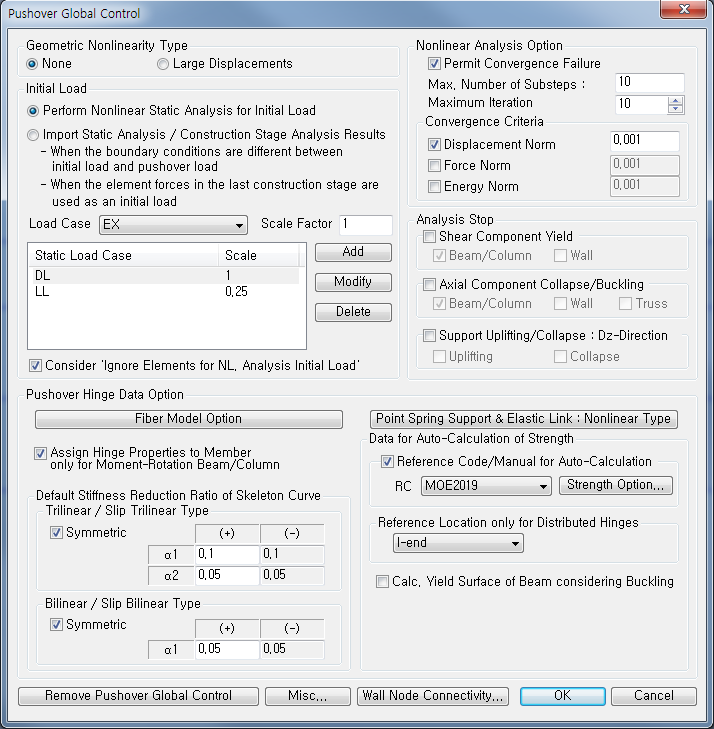Enable Force Norm convergence criterion

click(x=435, y=166)
